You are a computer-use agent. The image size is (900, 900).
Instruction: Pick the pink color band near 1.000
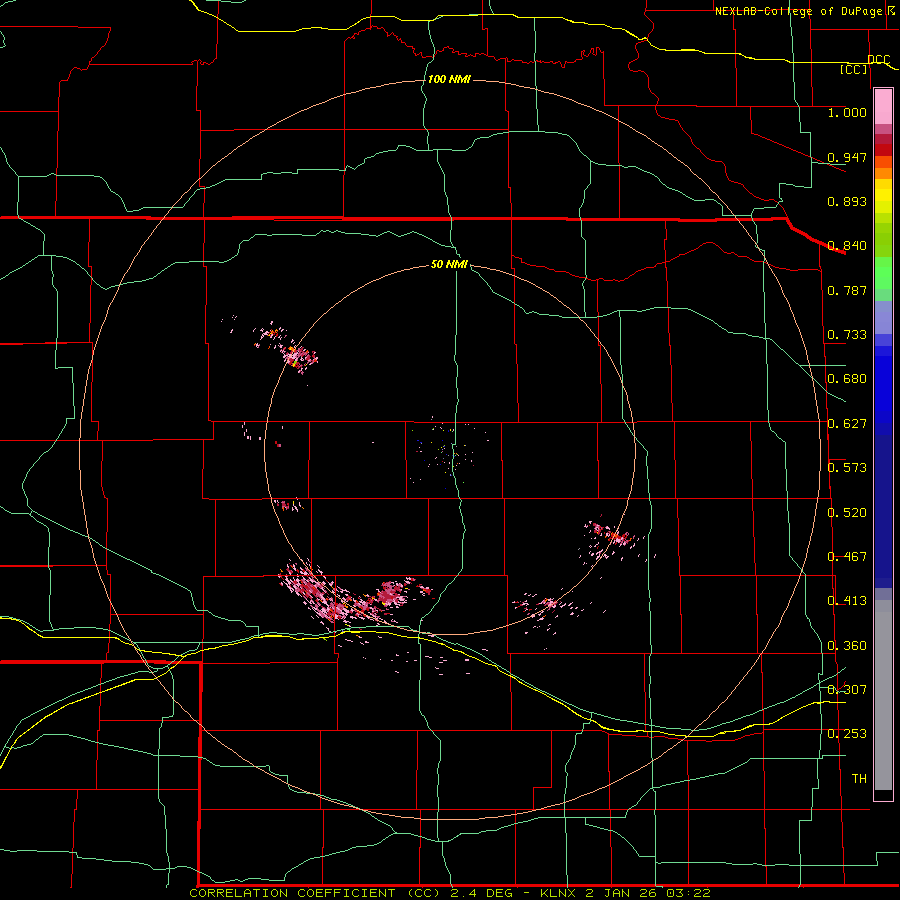click(883, 107)
